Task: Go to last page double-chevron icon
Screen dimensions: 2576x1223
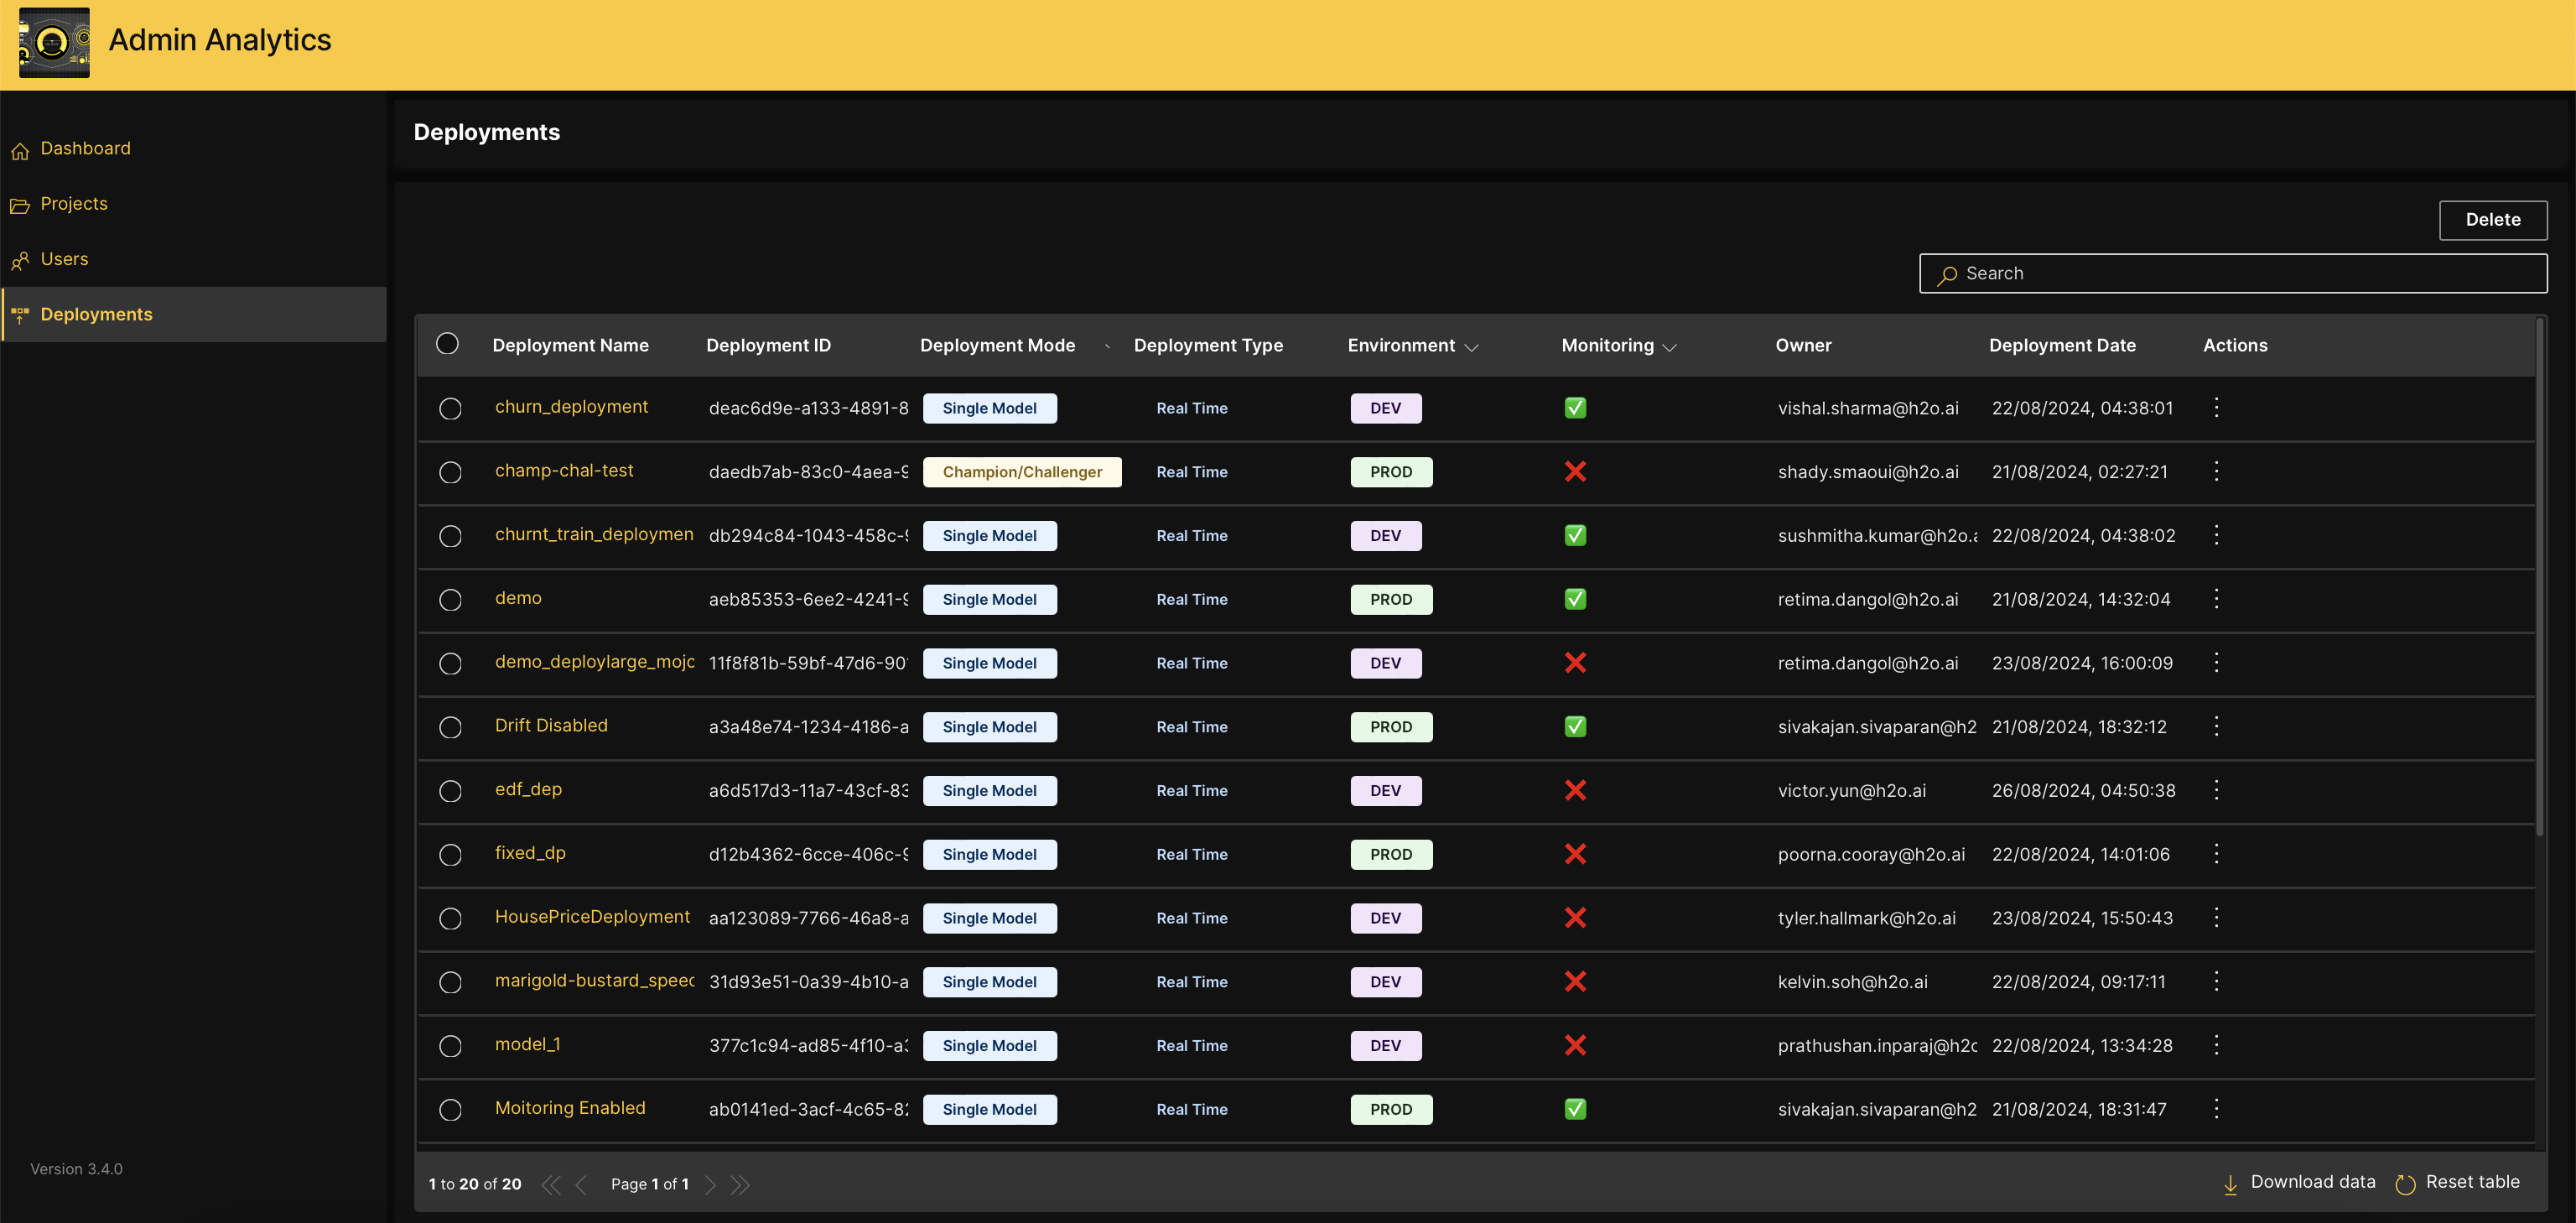Action: coord(740,1184)
